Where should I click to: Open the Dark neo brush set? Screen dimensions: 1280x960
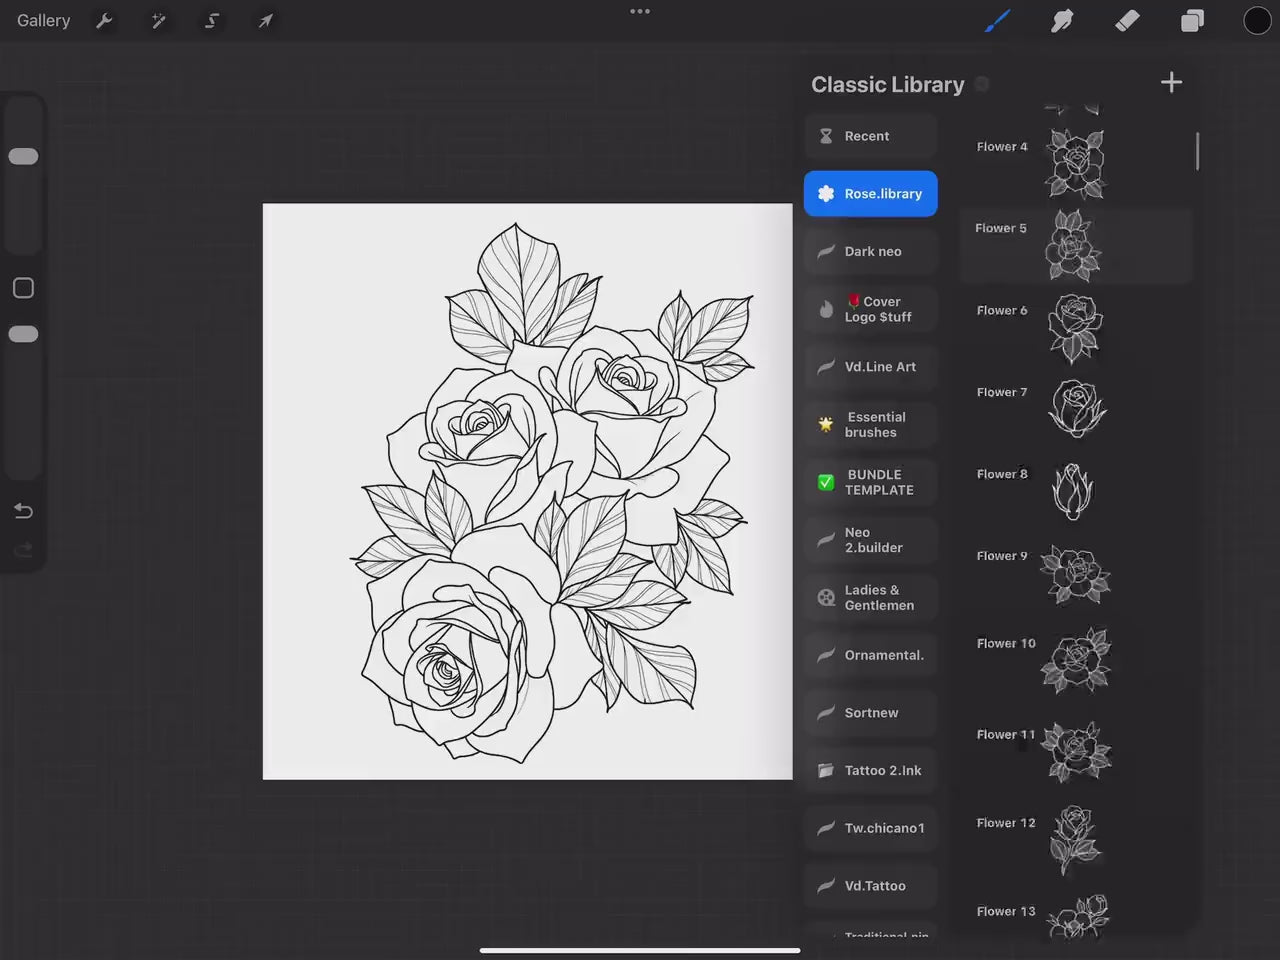871,251
